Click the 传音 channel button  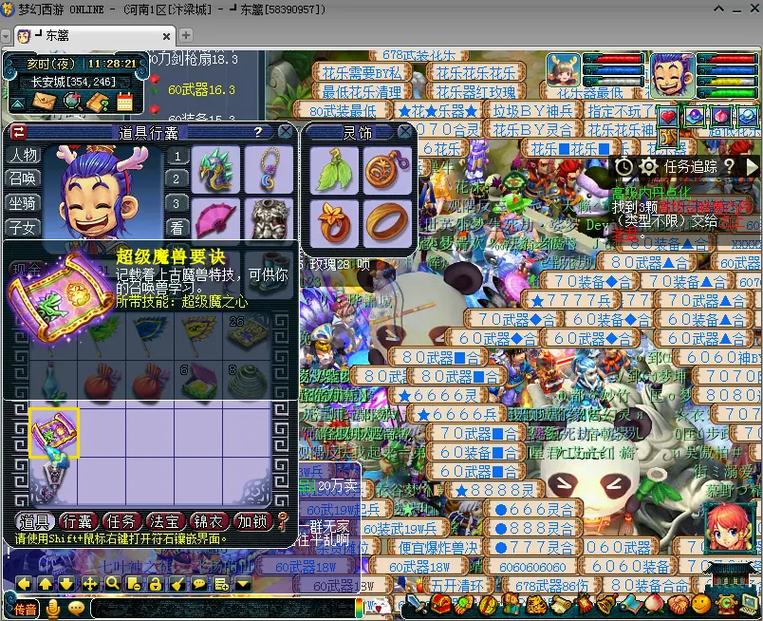coord(25,609)
